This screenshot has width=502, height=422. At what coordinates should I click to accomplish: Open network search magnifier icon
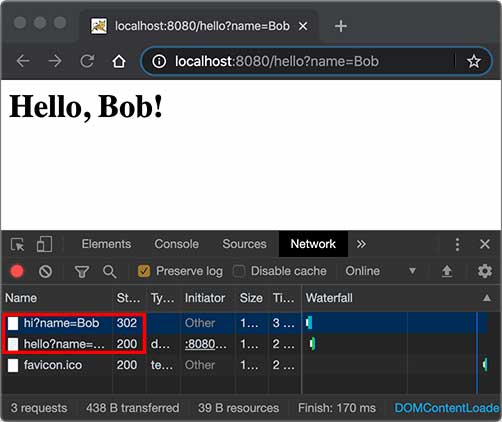coord(109,272)
